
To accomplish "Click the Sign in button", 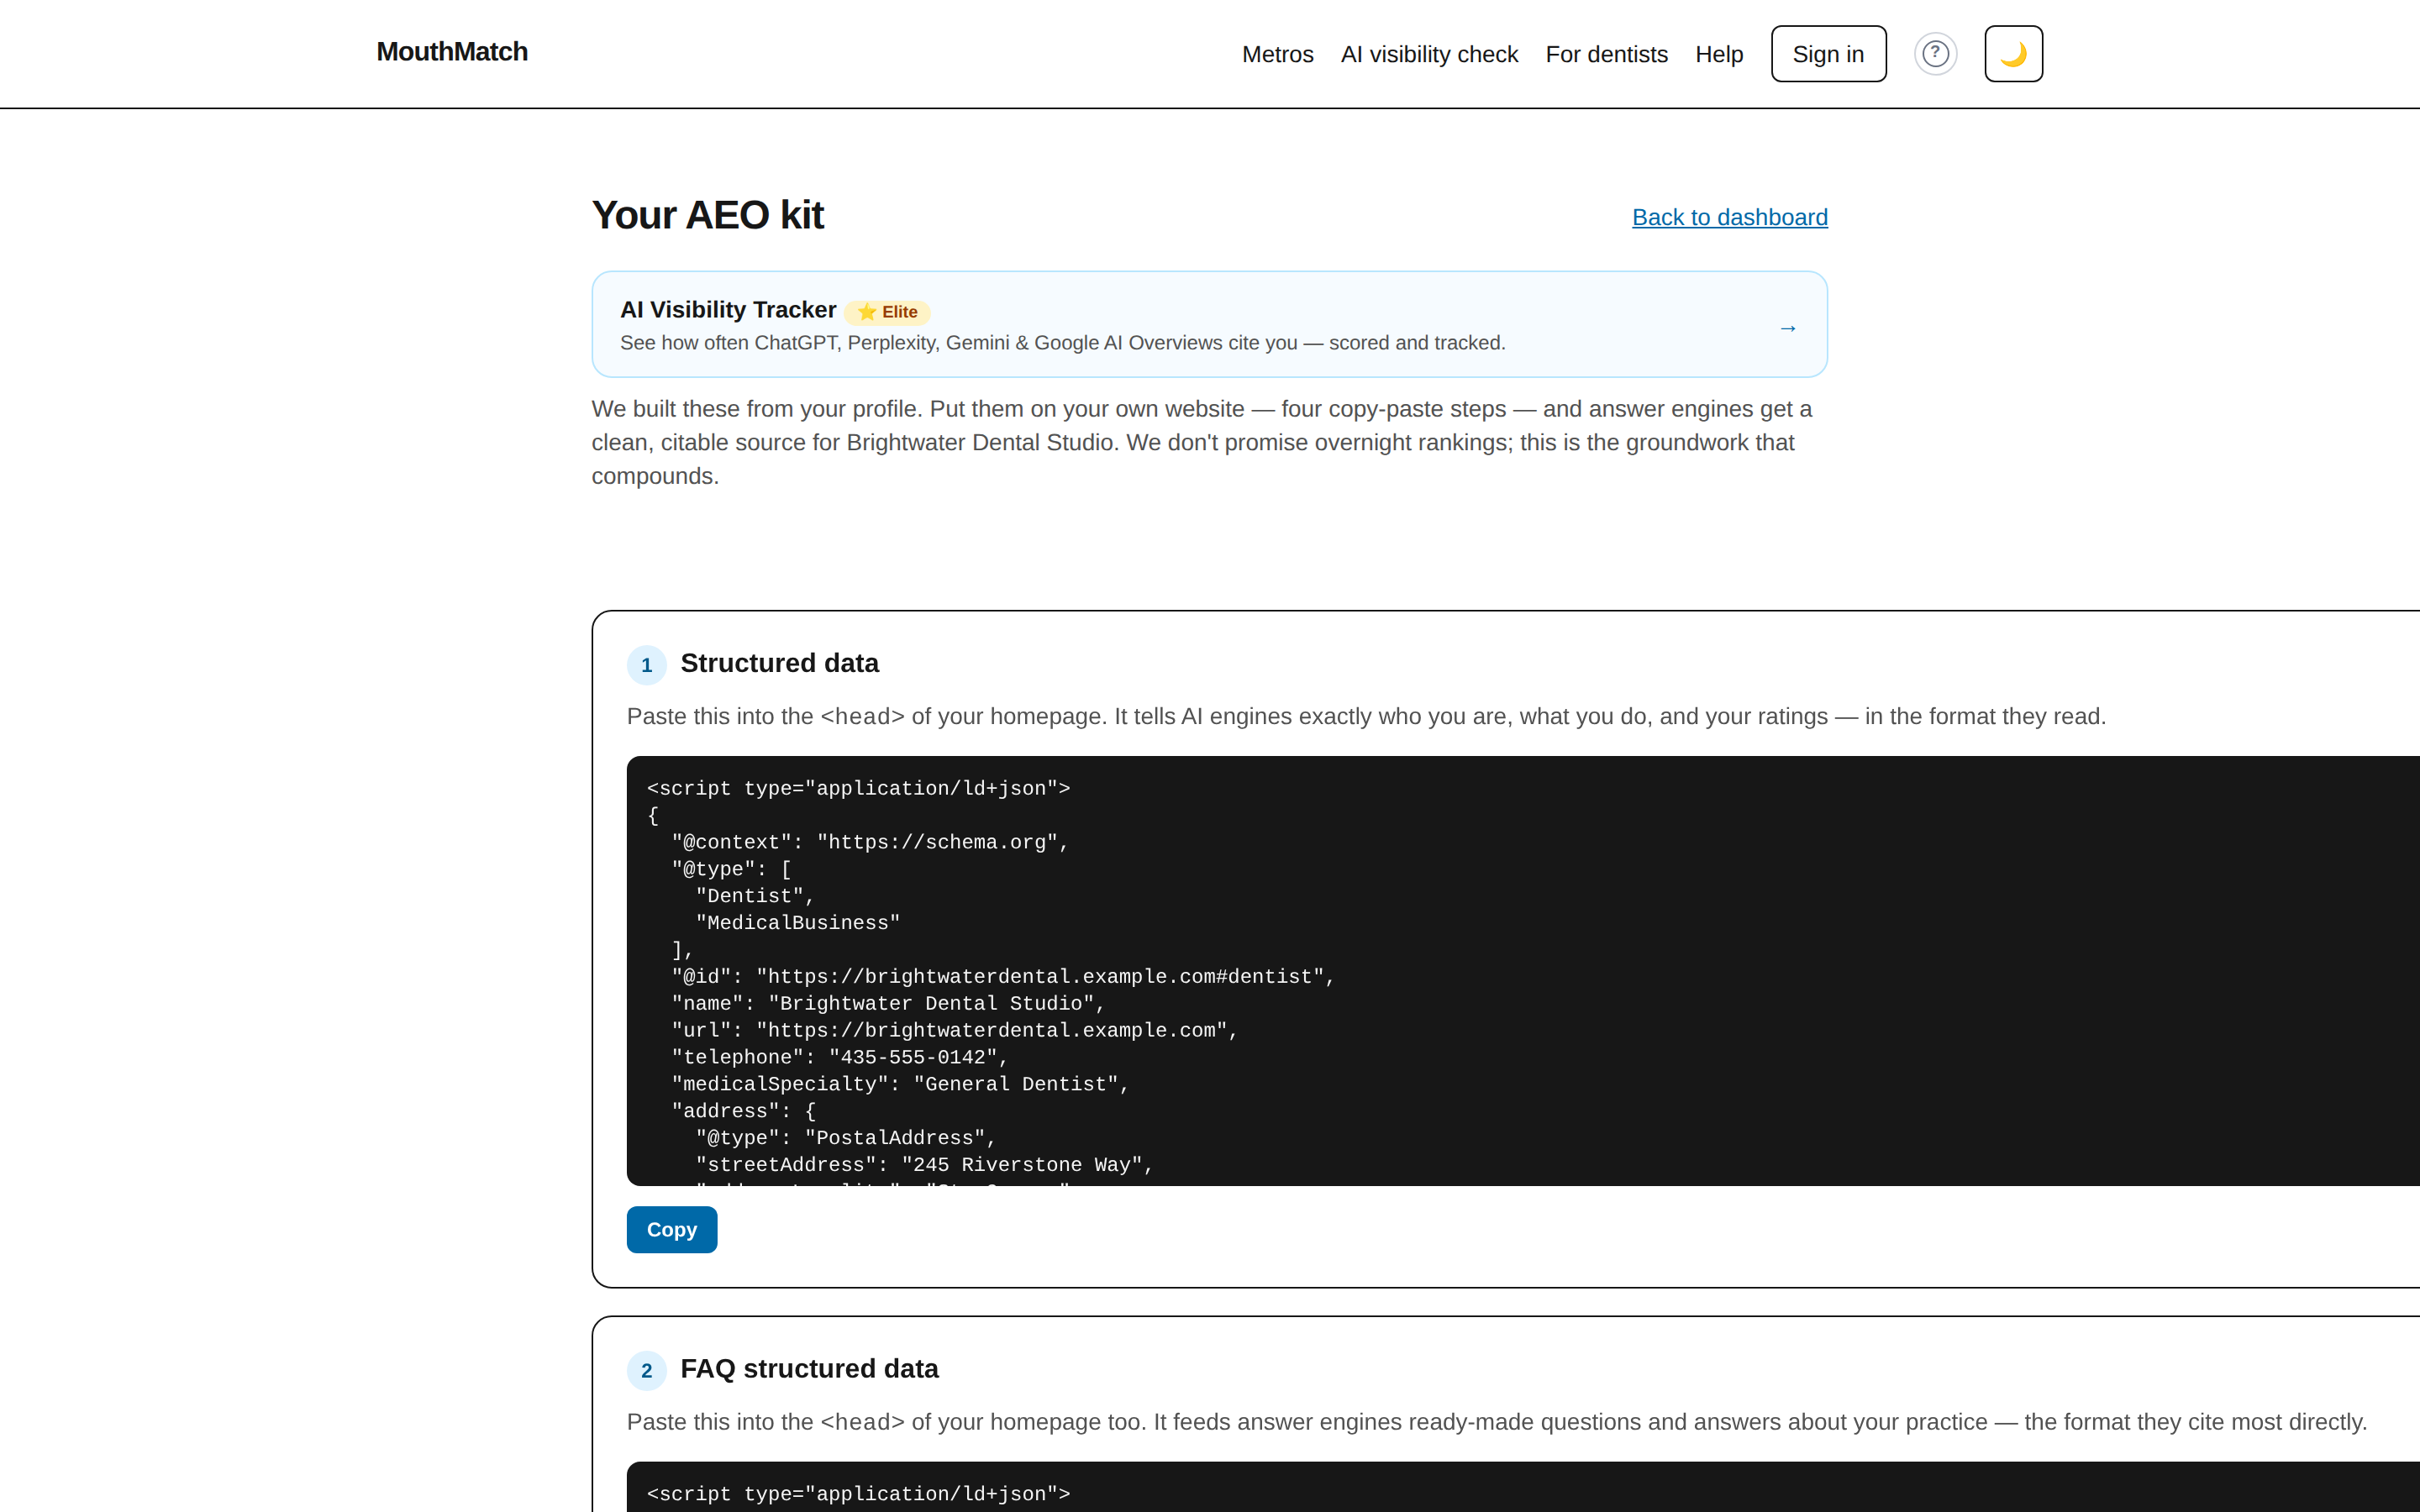I will 1828,54.
